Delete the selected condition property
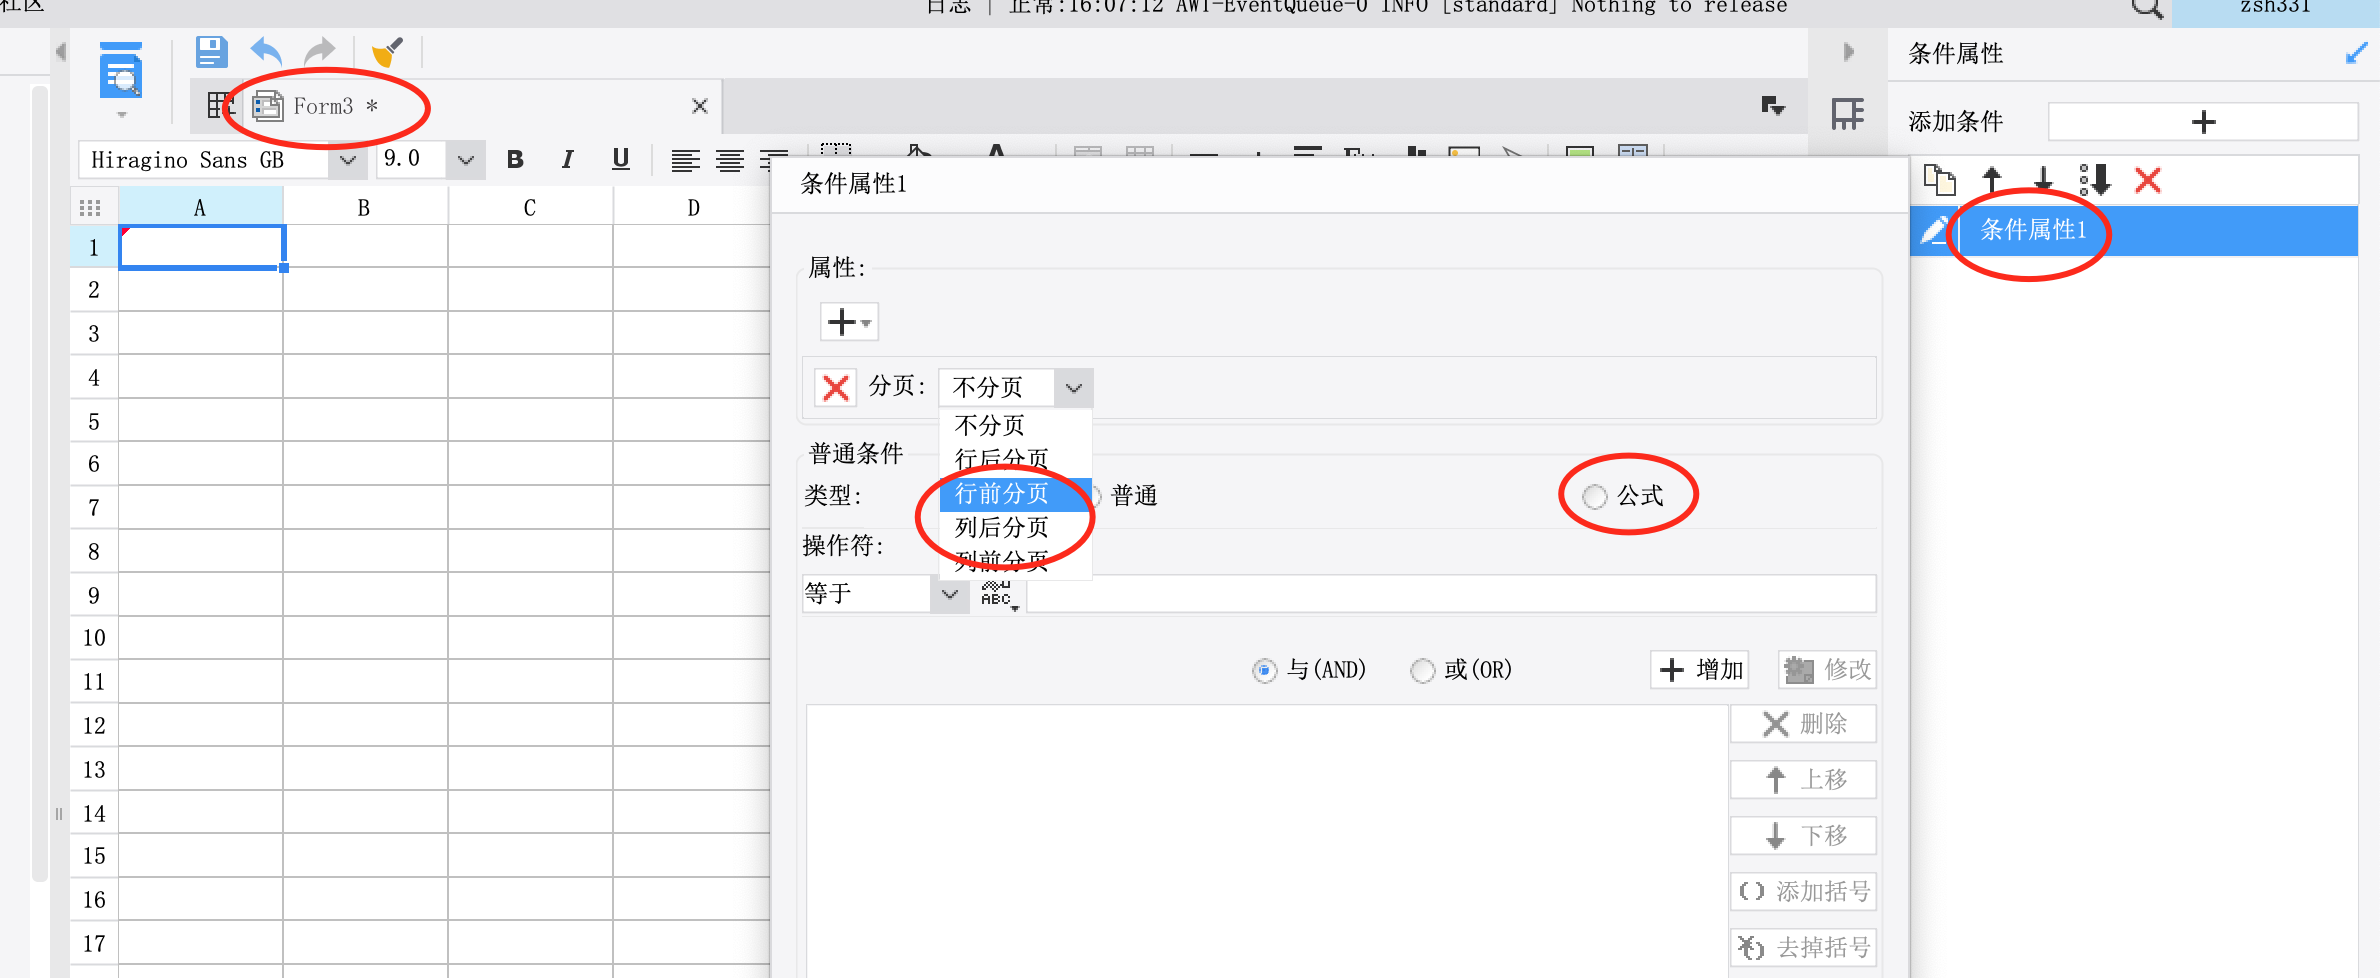Screen dimensions: 2380x978 point(2148,180)
